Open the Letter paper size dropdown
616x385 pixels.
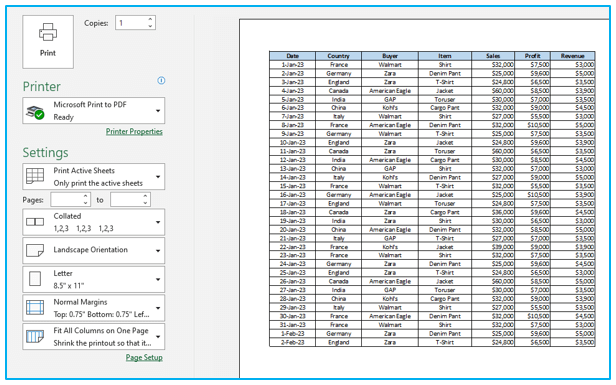pos(94,279)
